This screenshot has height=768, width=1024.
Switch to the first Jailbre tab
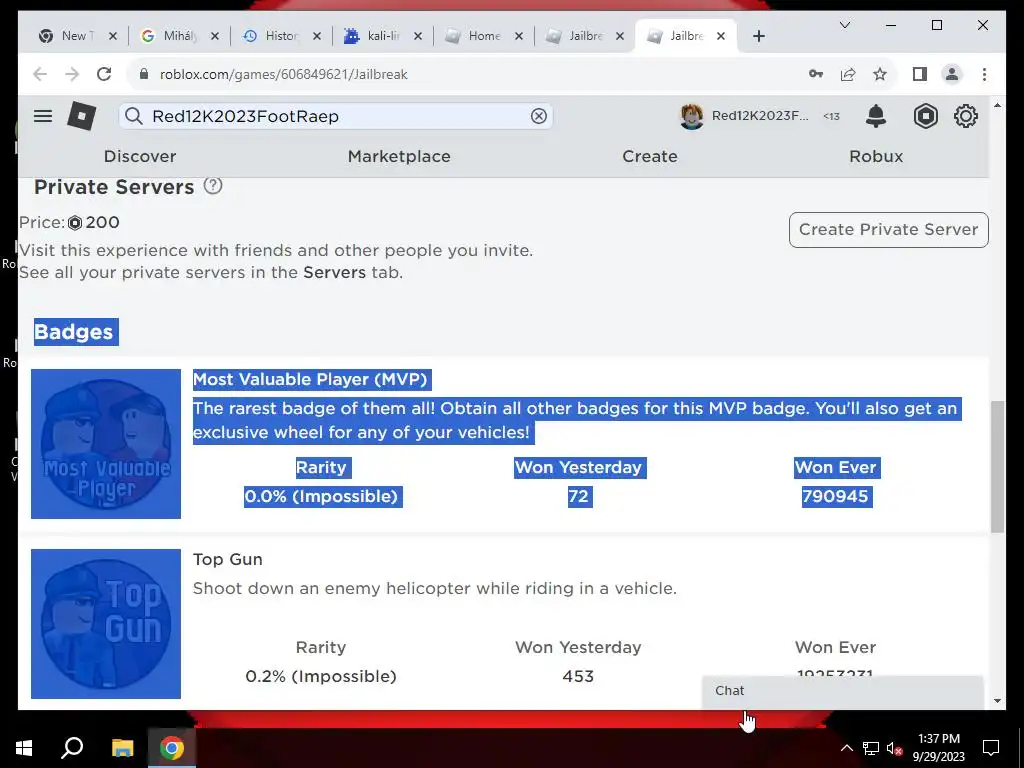(584, 36)
